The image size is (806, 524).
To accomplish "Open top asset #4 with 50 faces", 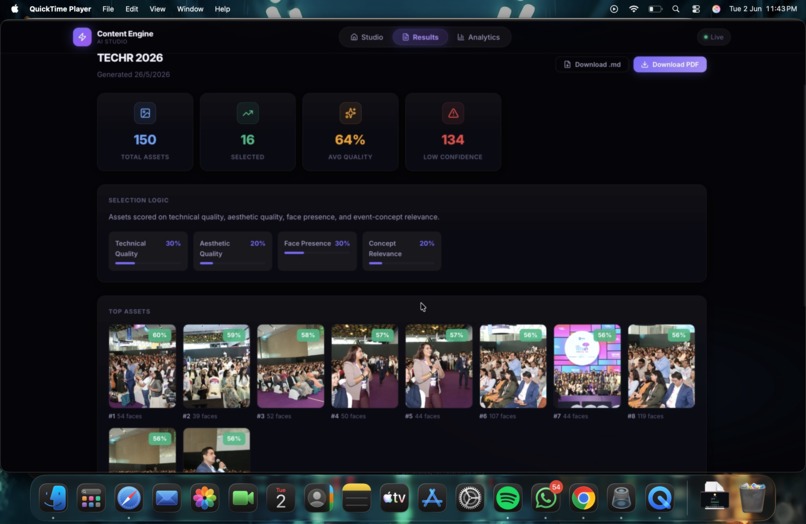I will 364,366.
